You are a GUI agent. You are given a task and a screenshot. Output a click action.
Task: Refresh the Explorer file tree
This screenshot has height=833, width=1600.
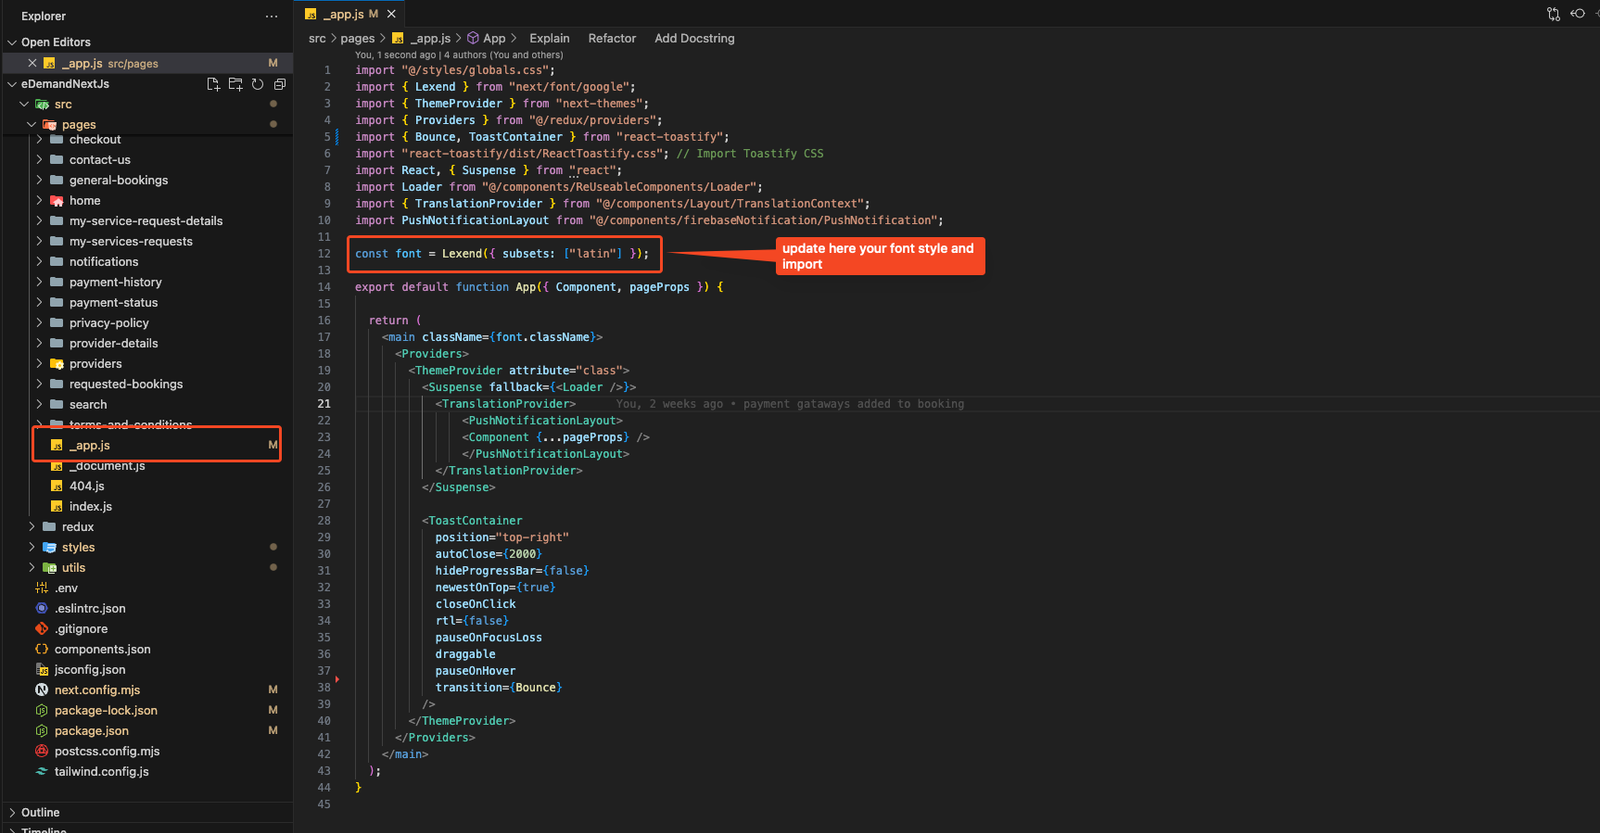click(x=258, y=84)
